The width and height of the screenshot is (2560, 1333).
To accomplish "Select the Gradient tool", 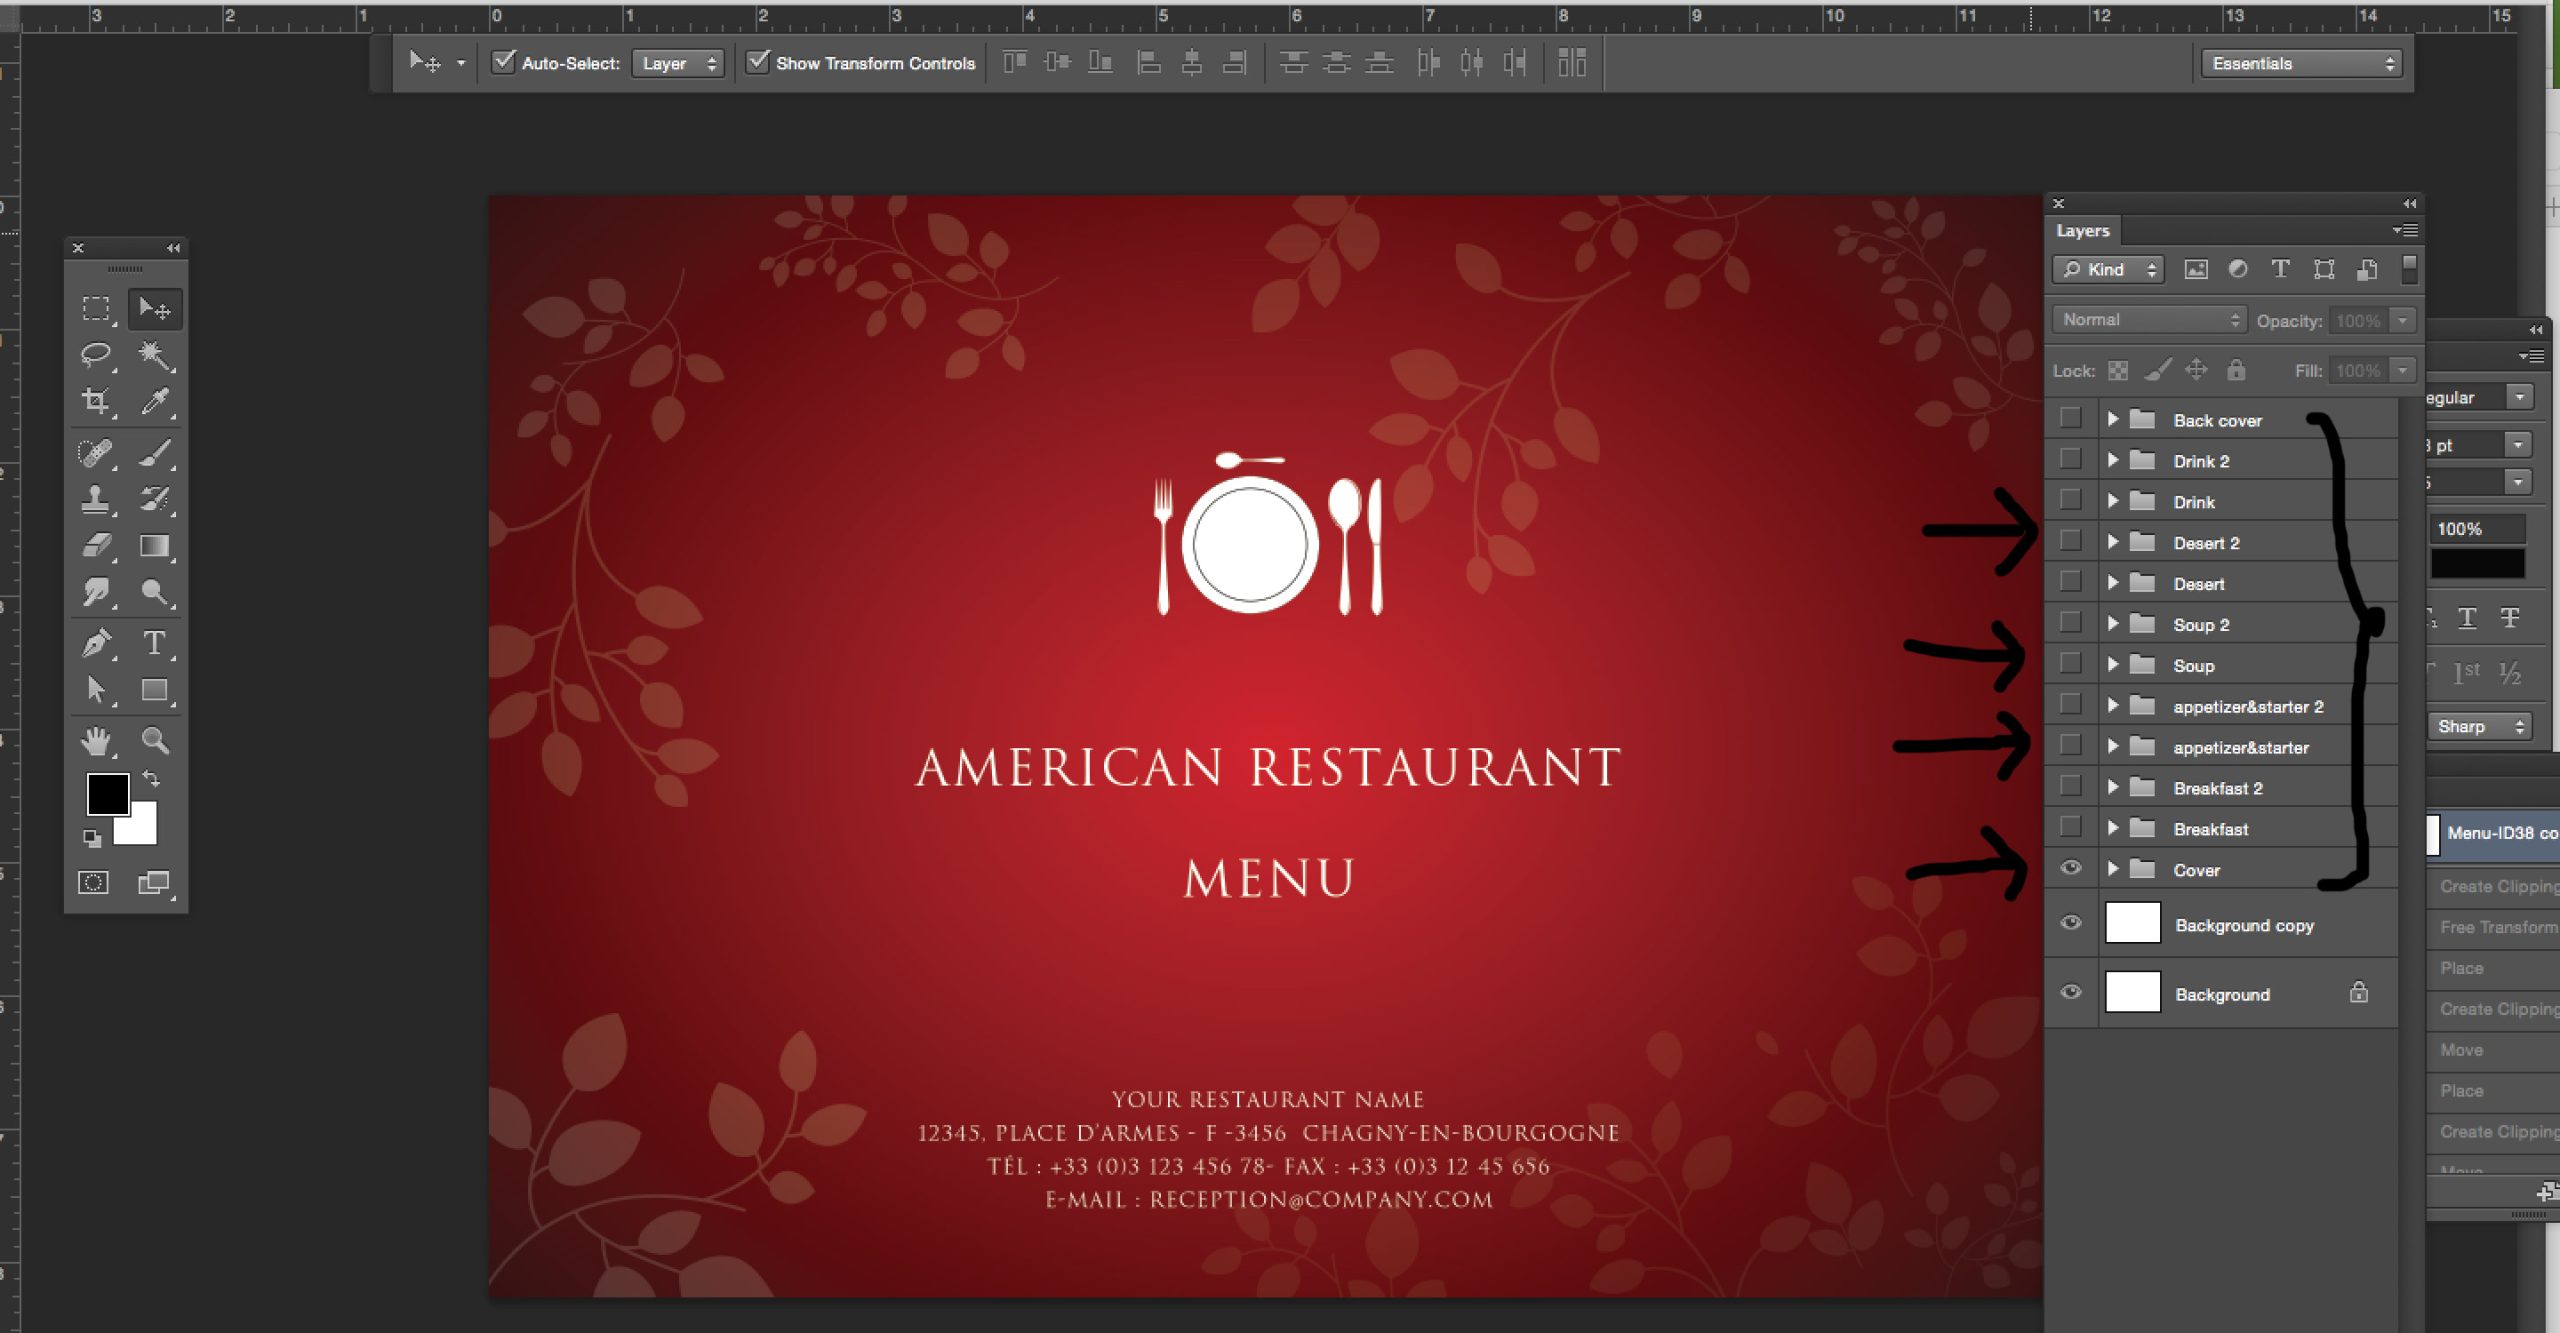I will [x=154, y=545].
